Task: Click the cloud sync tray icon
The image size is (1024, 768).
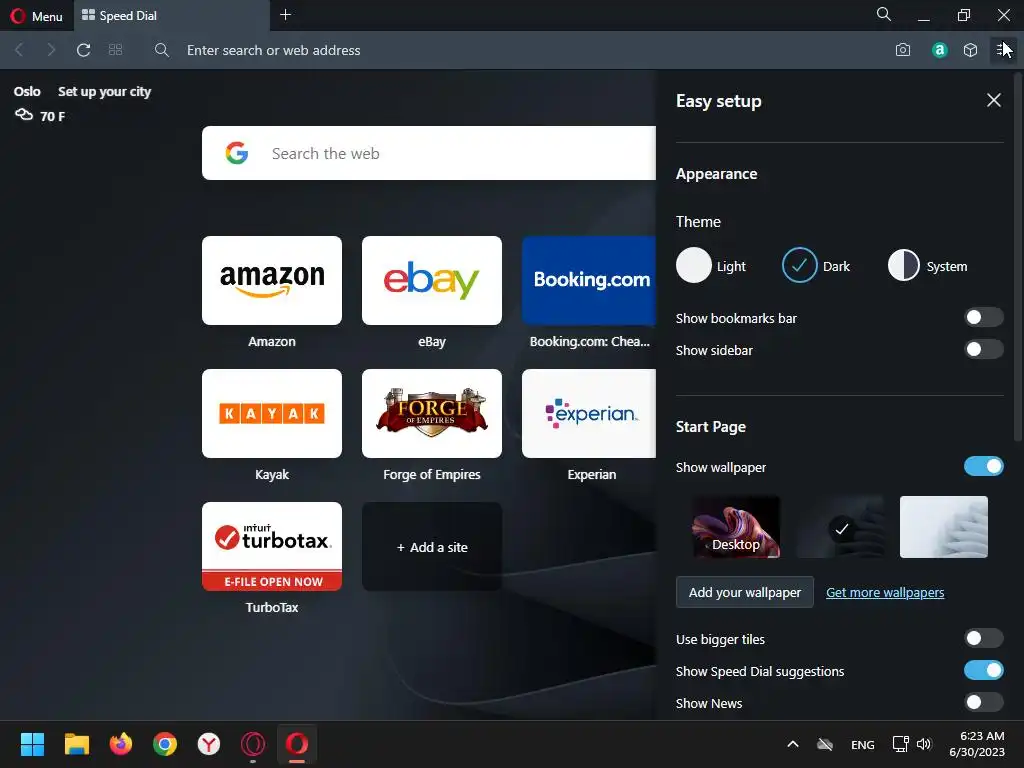Action: 825,744
